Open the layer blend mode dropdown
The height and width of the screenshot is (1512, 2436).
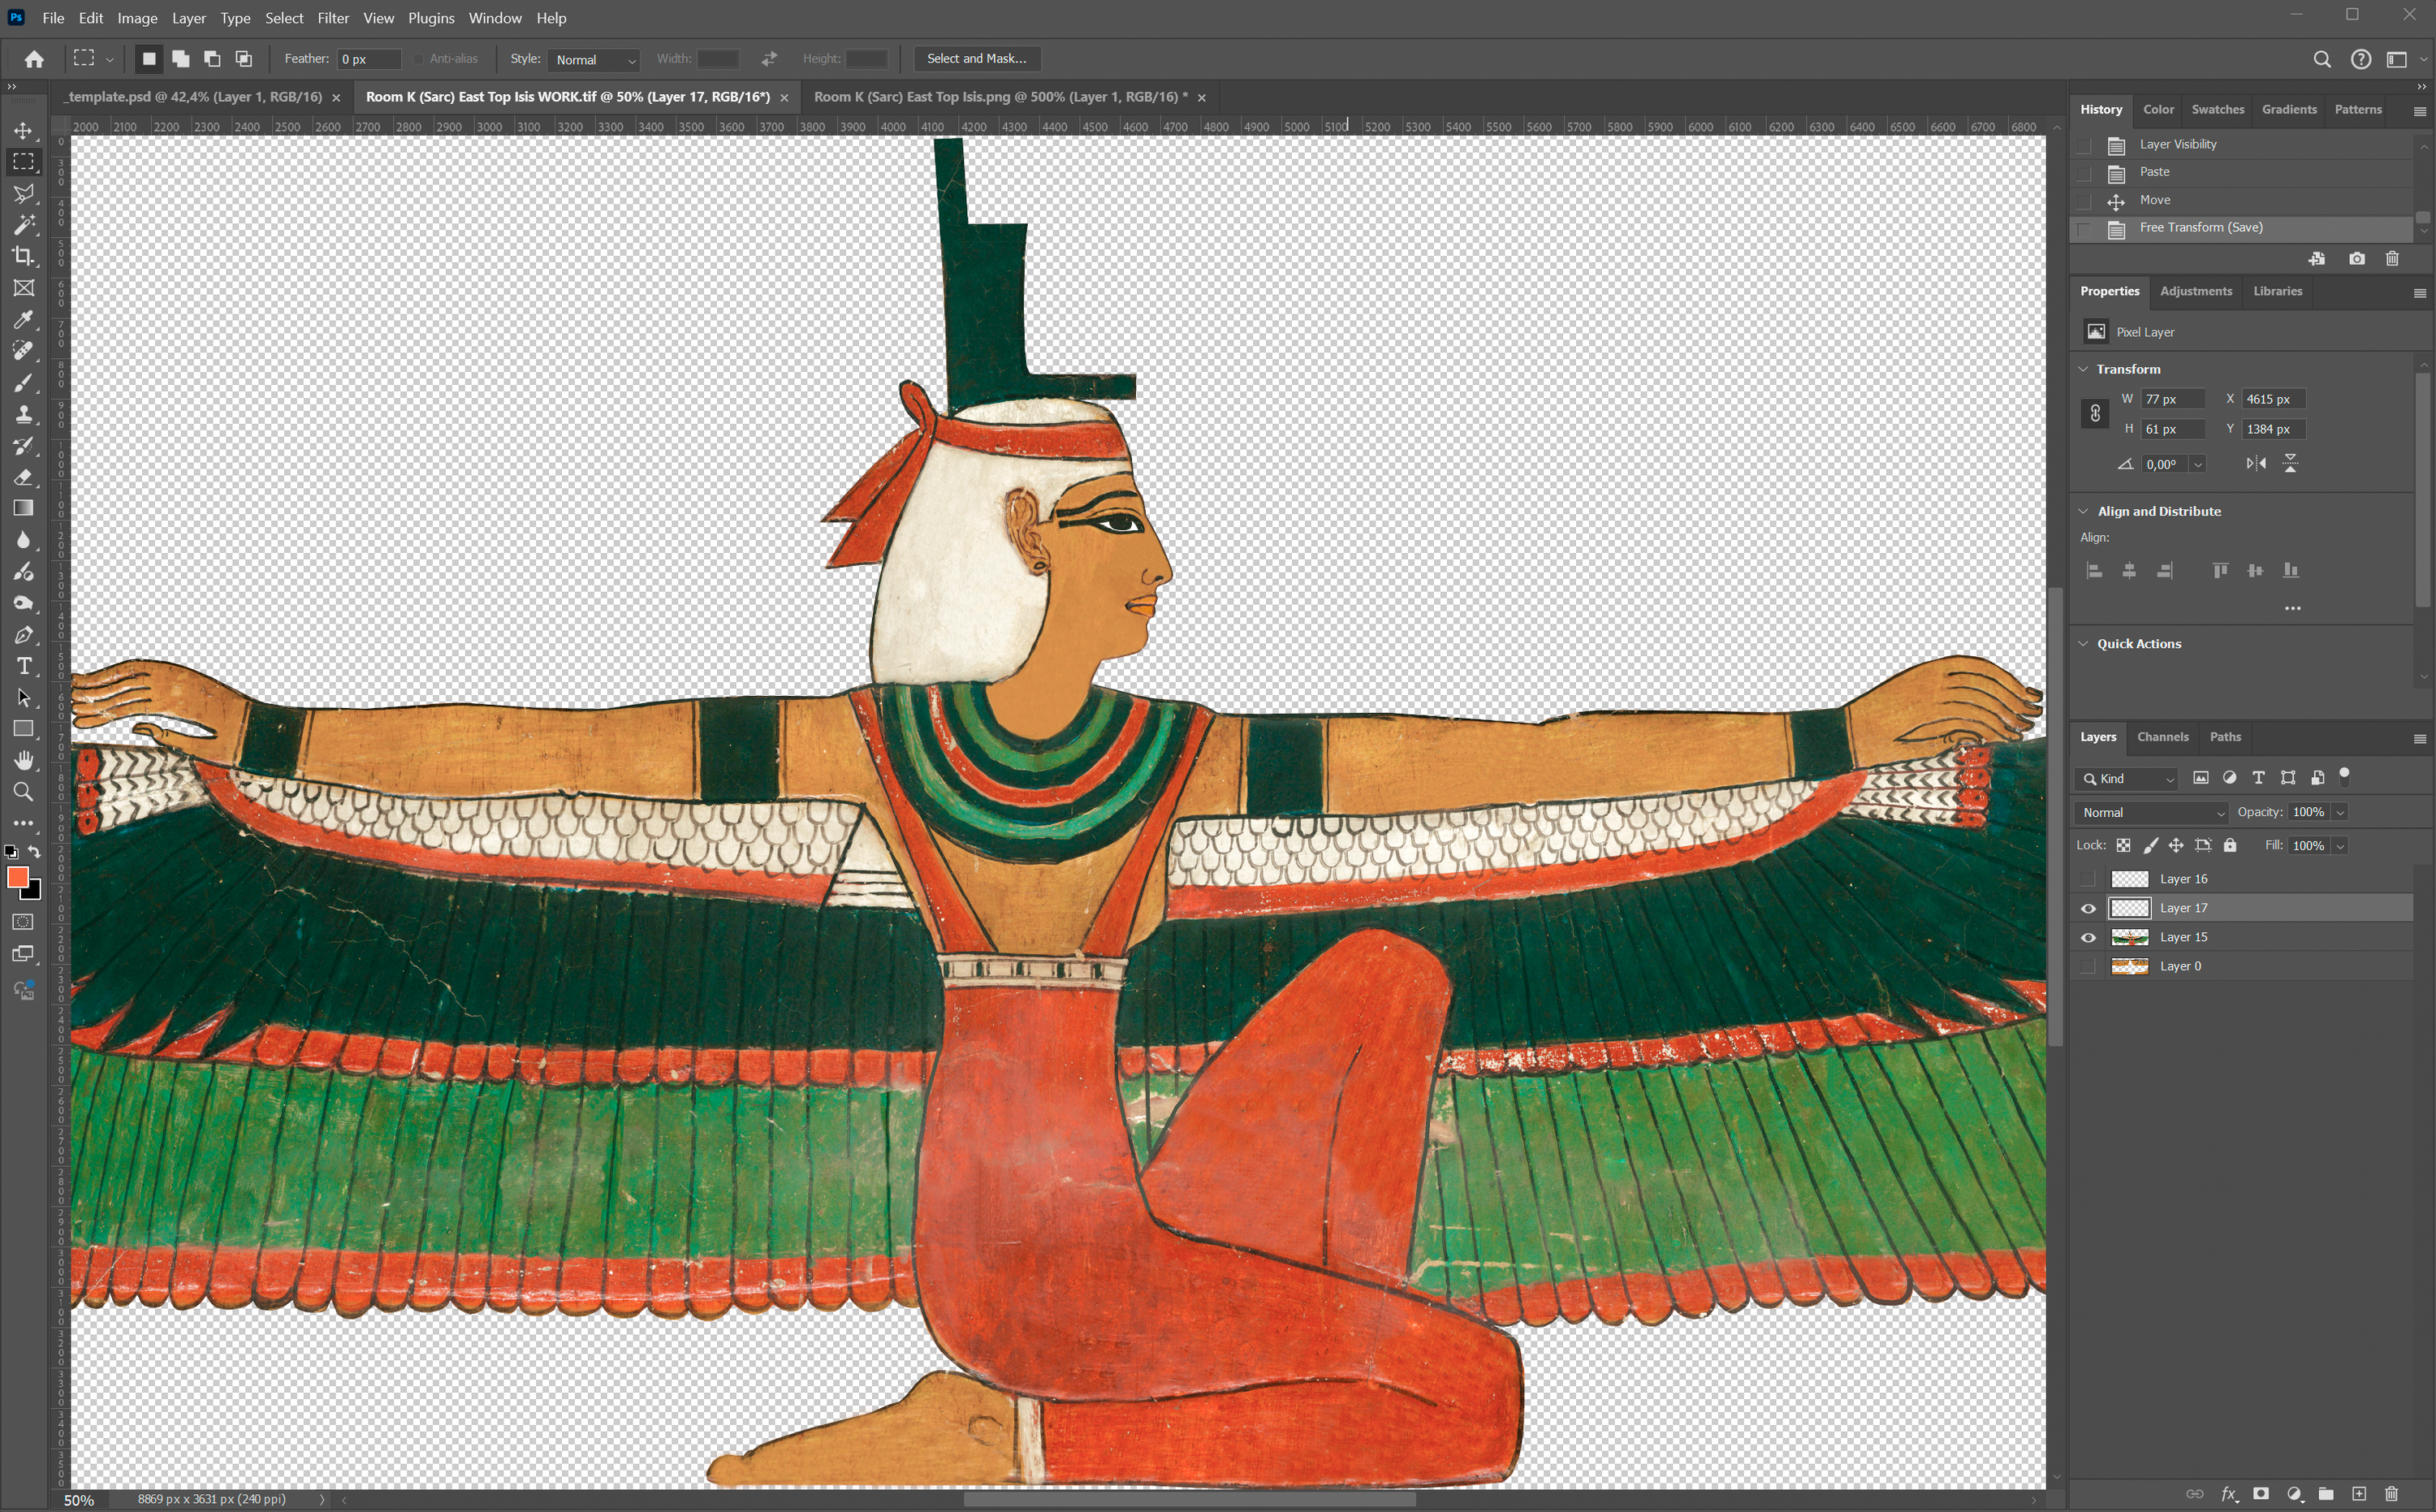coord(2152,813)
